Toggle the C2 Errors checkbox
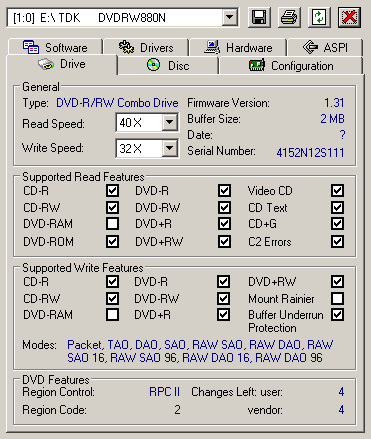This screenshot has width=371, height=439. pos(337,241)
